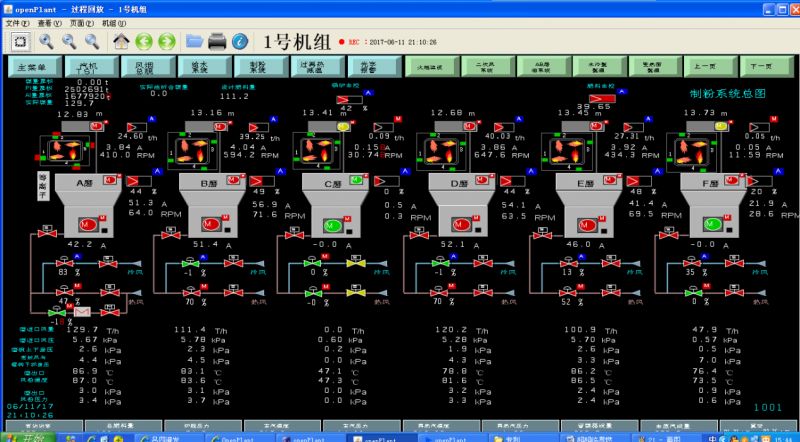Open the 查看(V) menu
Image resolution: width=800 pixels, height=442 pixels.
pyautogui.click(x=50, y=22)
